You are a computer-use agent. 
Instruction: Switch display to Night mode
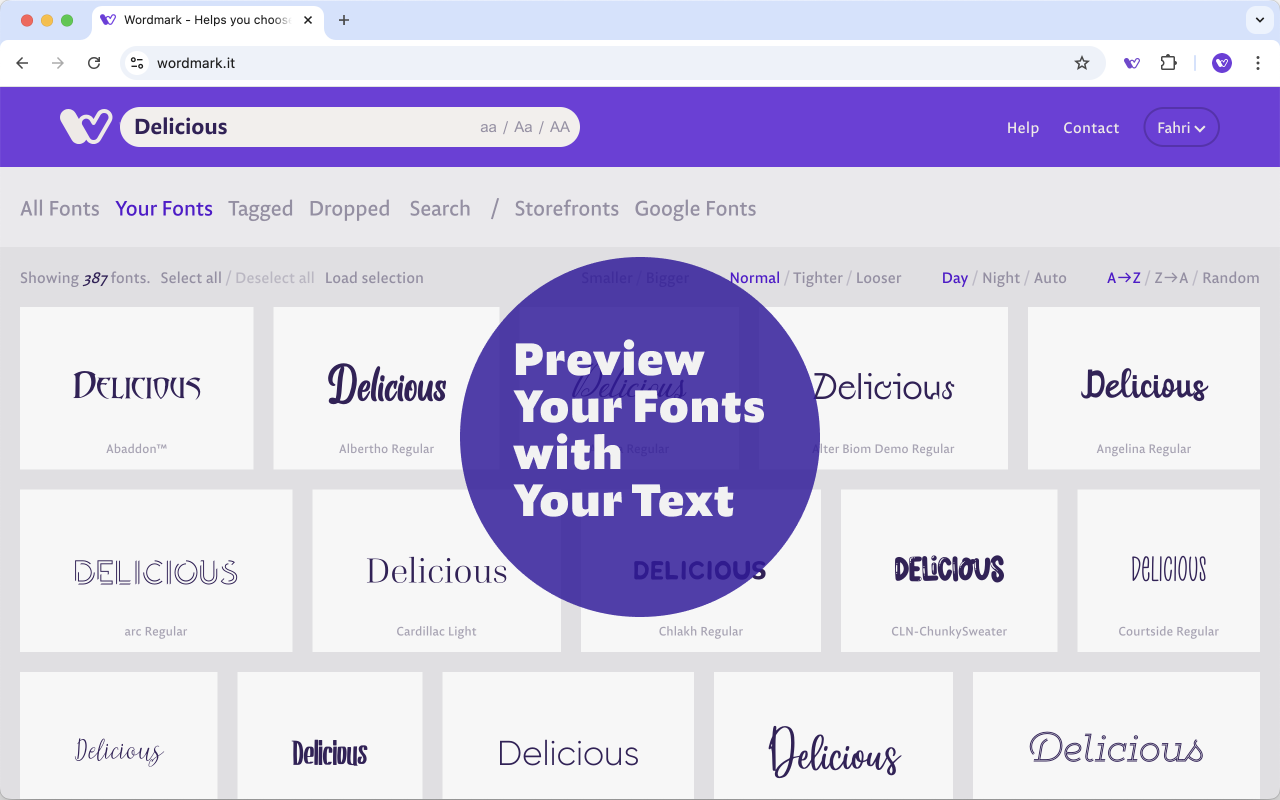999,277
